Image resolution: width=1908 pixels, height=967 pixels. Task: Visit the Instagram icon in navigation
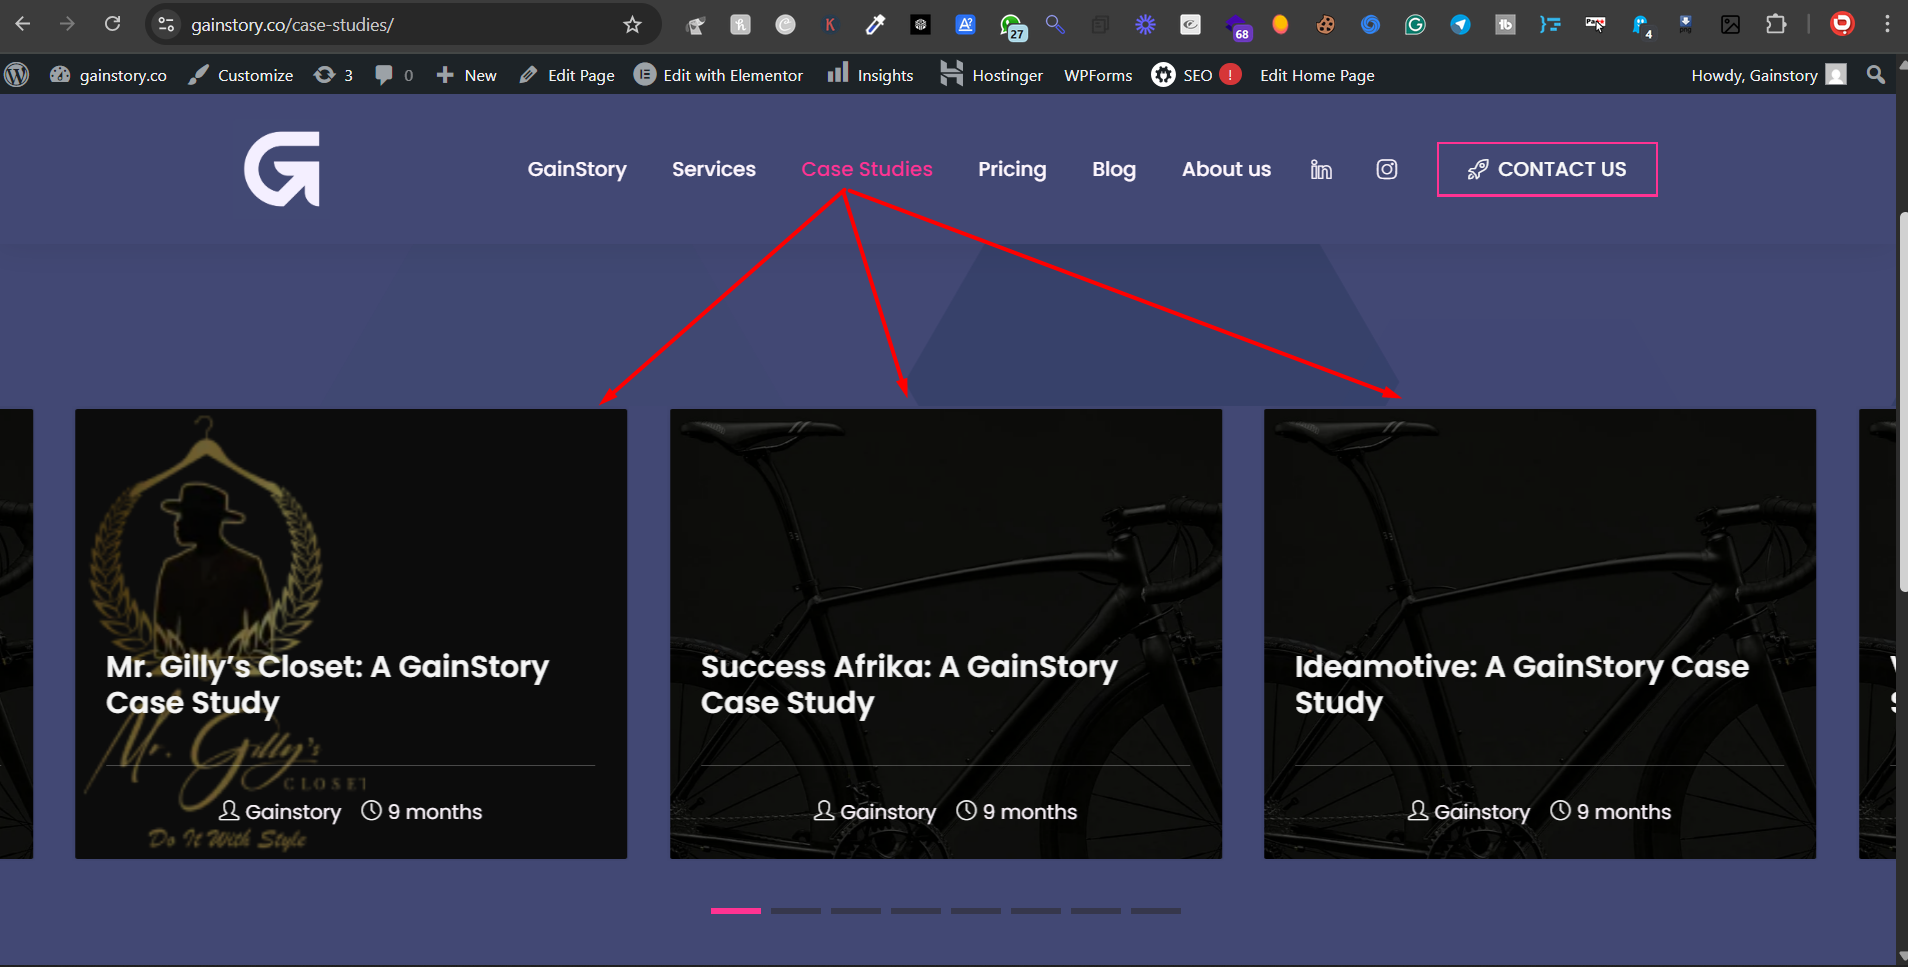click(1387, 170)
